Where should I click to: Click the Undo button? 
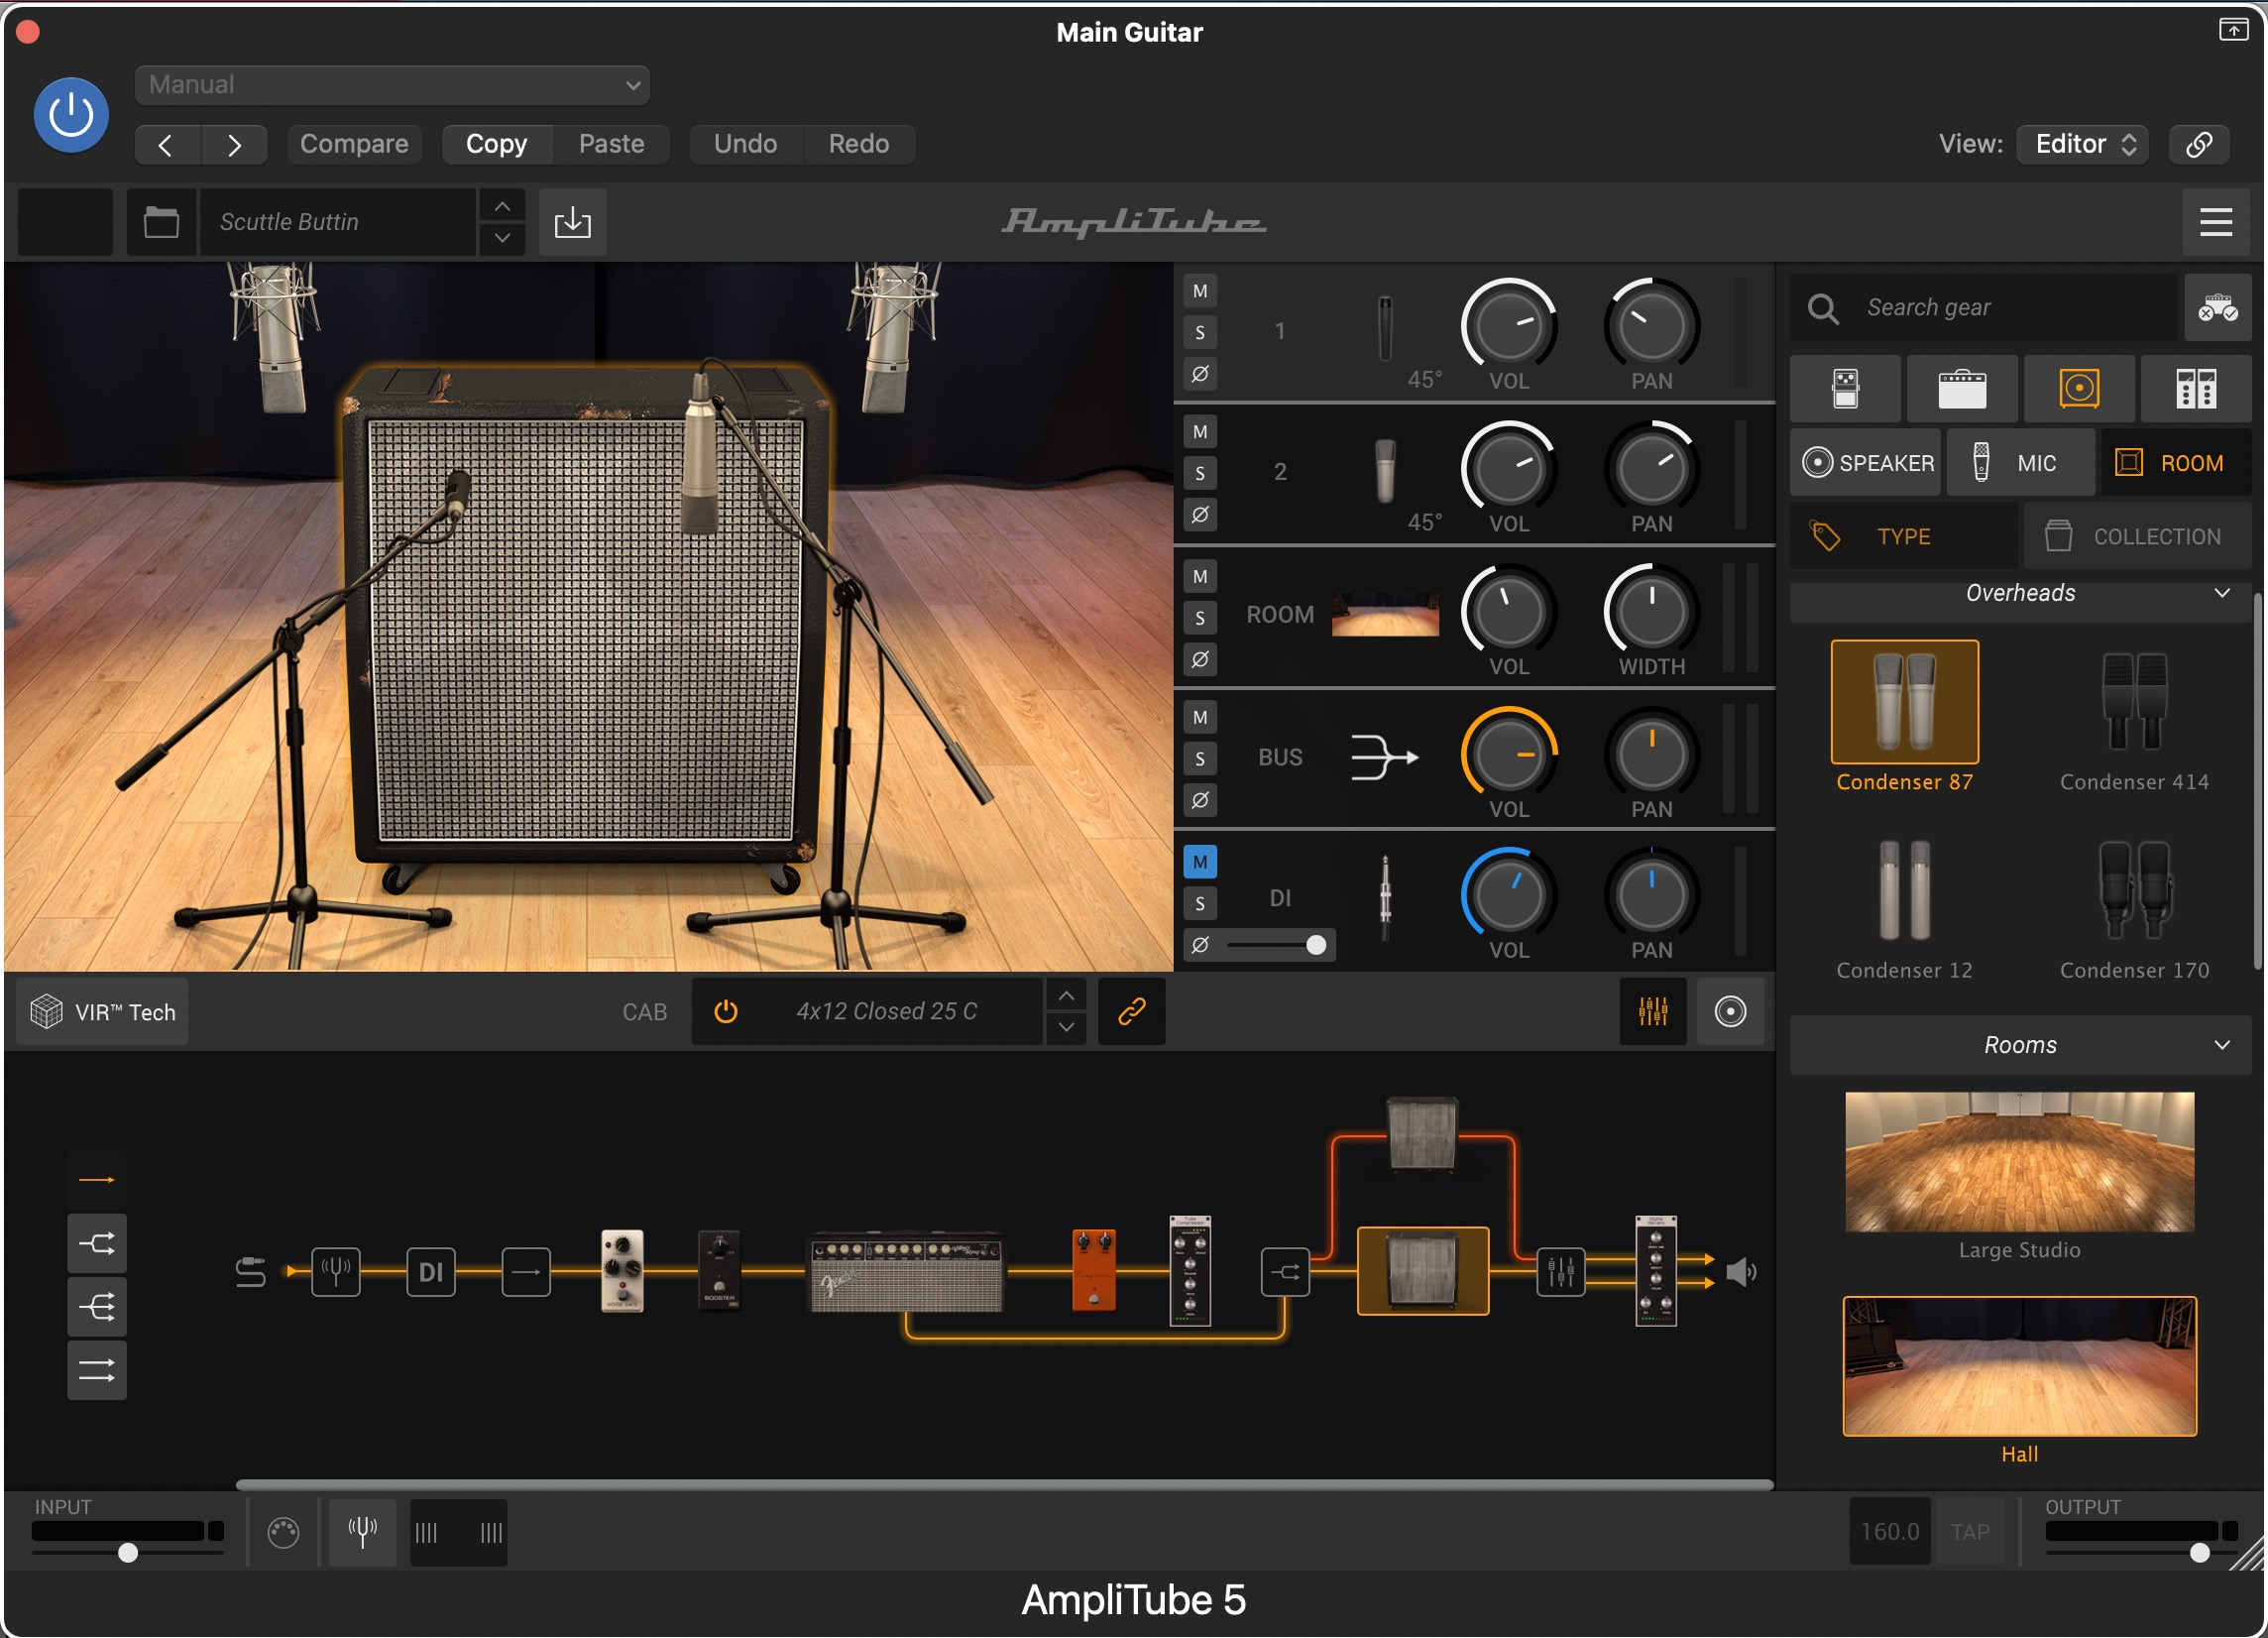(x=745, y=144)
